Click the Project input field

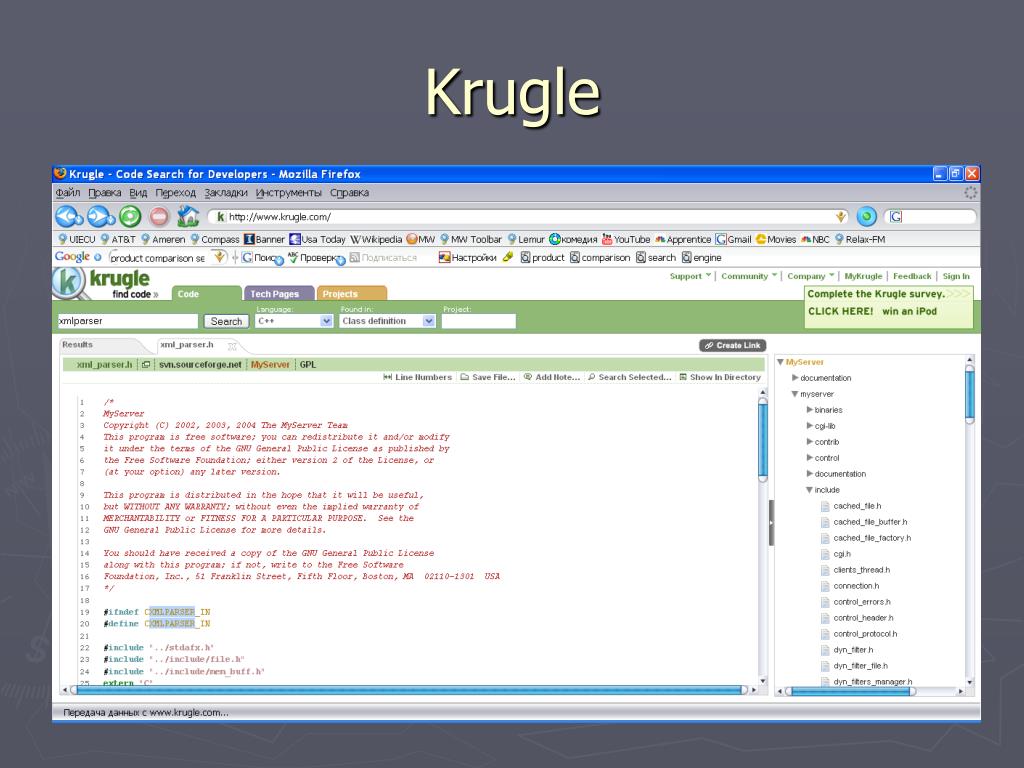479,321
